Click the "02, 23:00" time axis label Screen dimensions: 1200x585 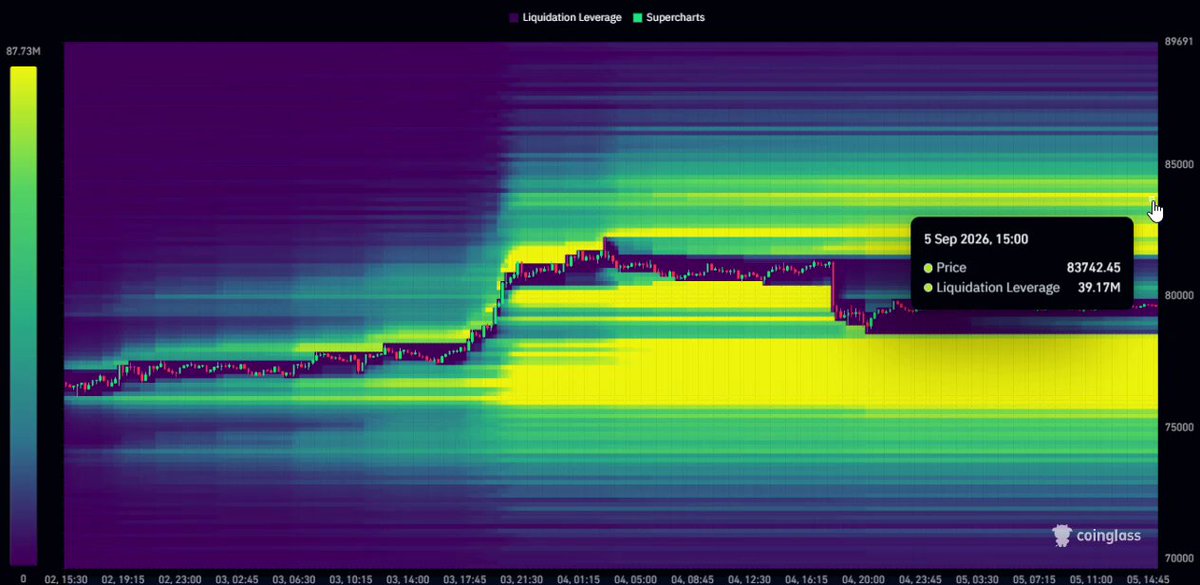pos(181,578)
